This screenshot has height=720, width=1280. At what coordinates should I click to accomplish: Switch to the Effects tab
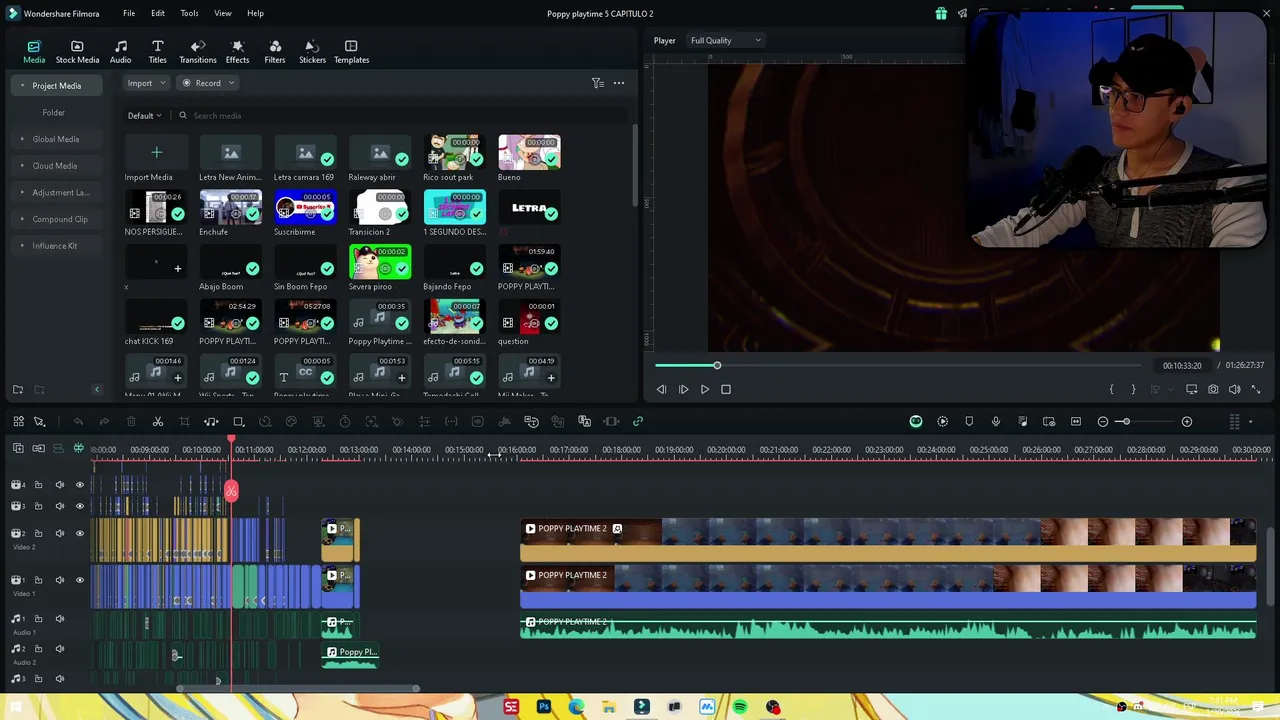tap(237, 52)
